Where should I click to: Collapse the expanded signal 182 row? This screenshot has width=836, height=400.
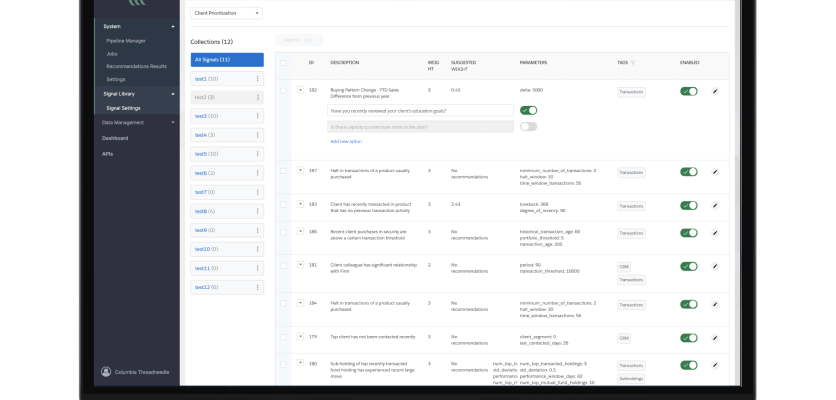pos(300,90)
